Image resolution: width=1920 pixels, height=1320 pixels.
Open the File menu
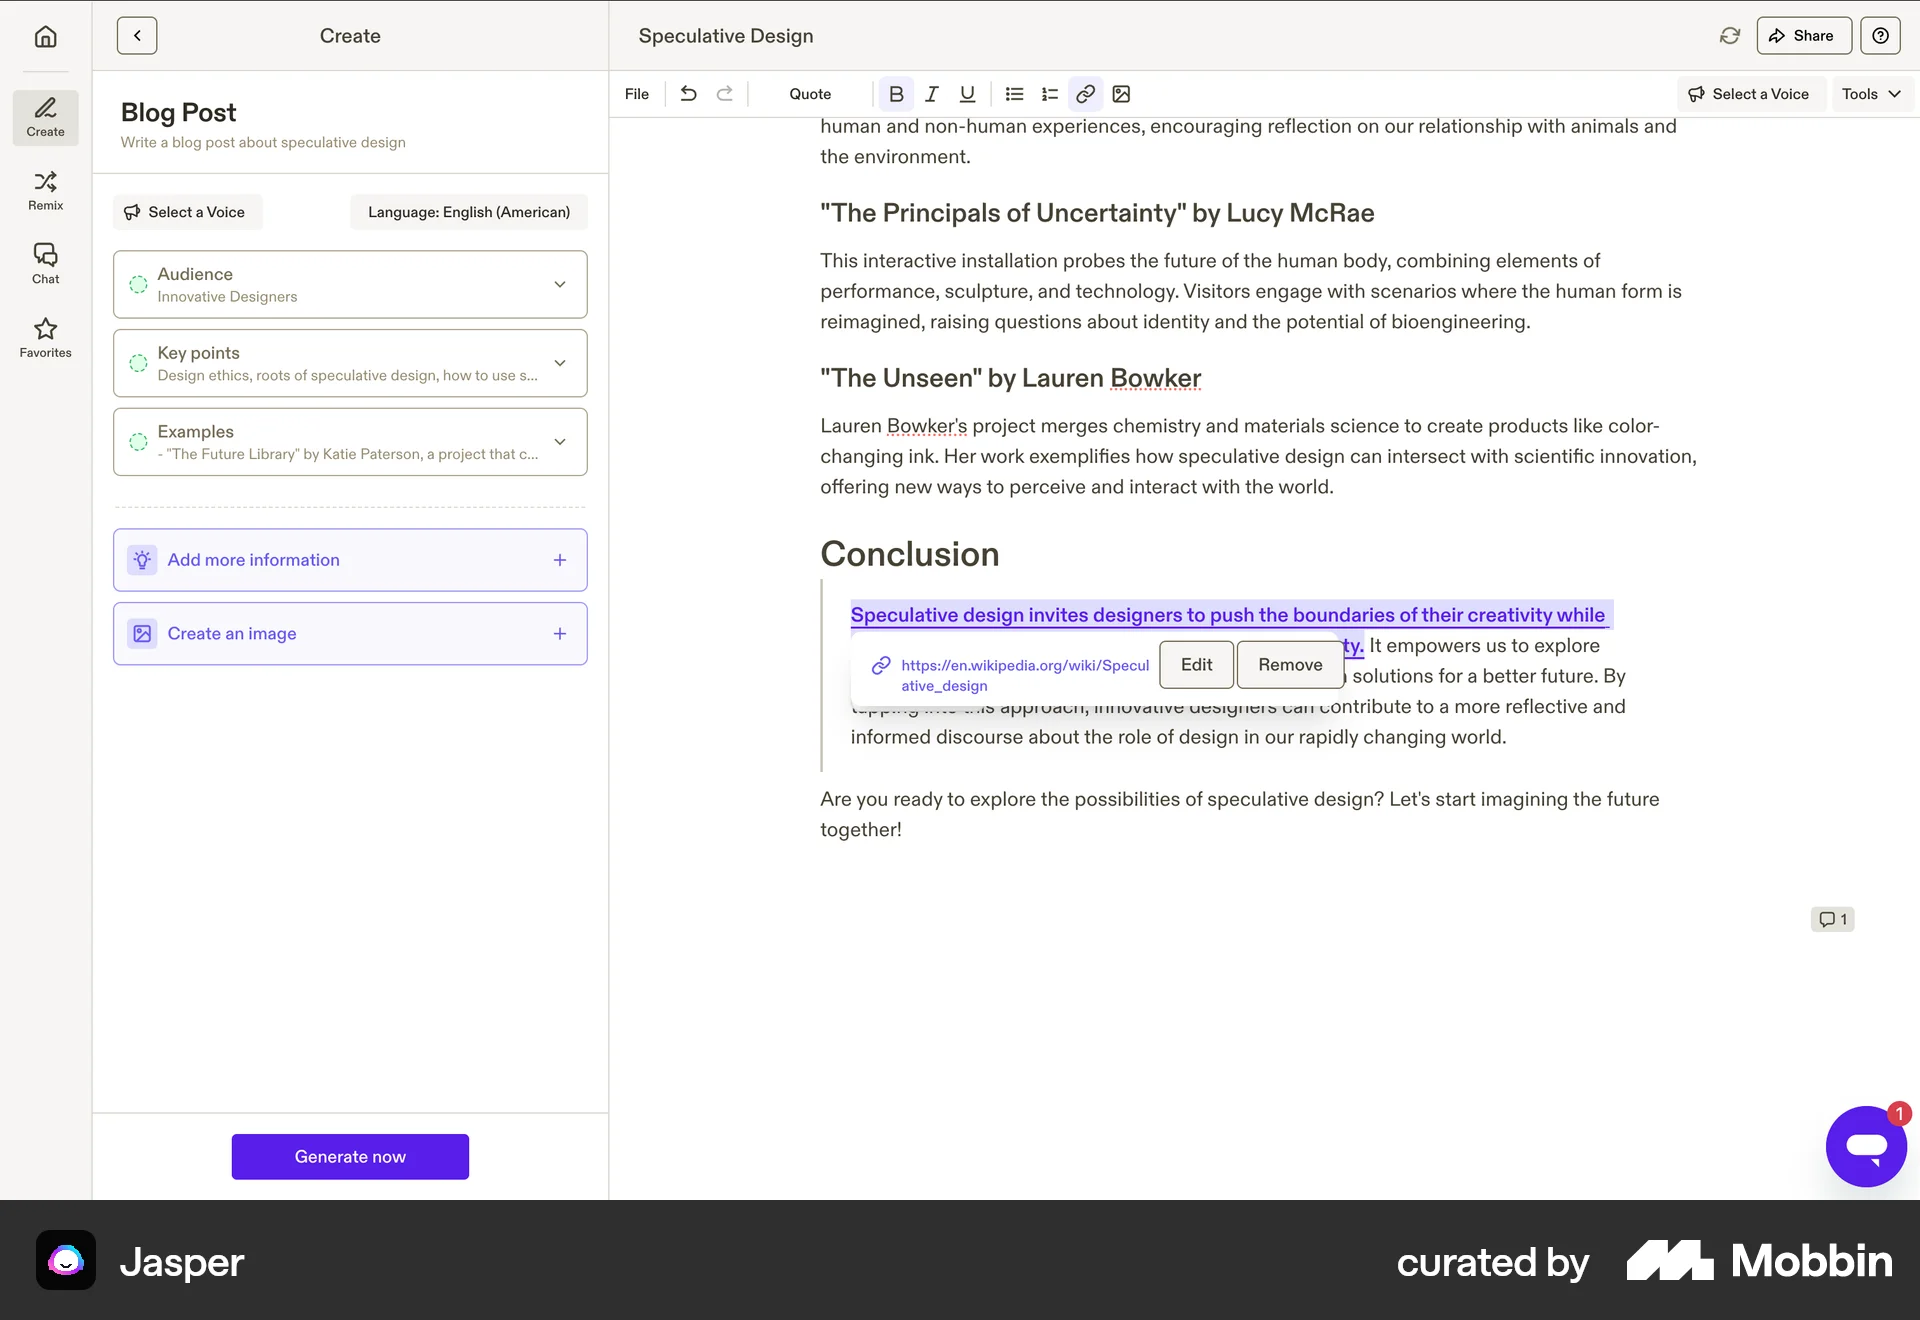click(x=637, y=94)
